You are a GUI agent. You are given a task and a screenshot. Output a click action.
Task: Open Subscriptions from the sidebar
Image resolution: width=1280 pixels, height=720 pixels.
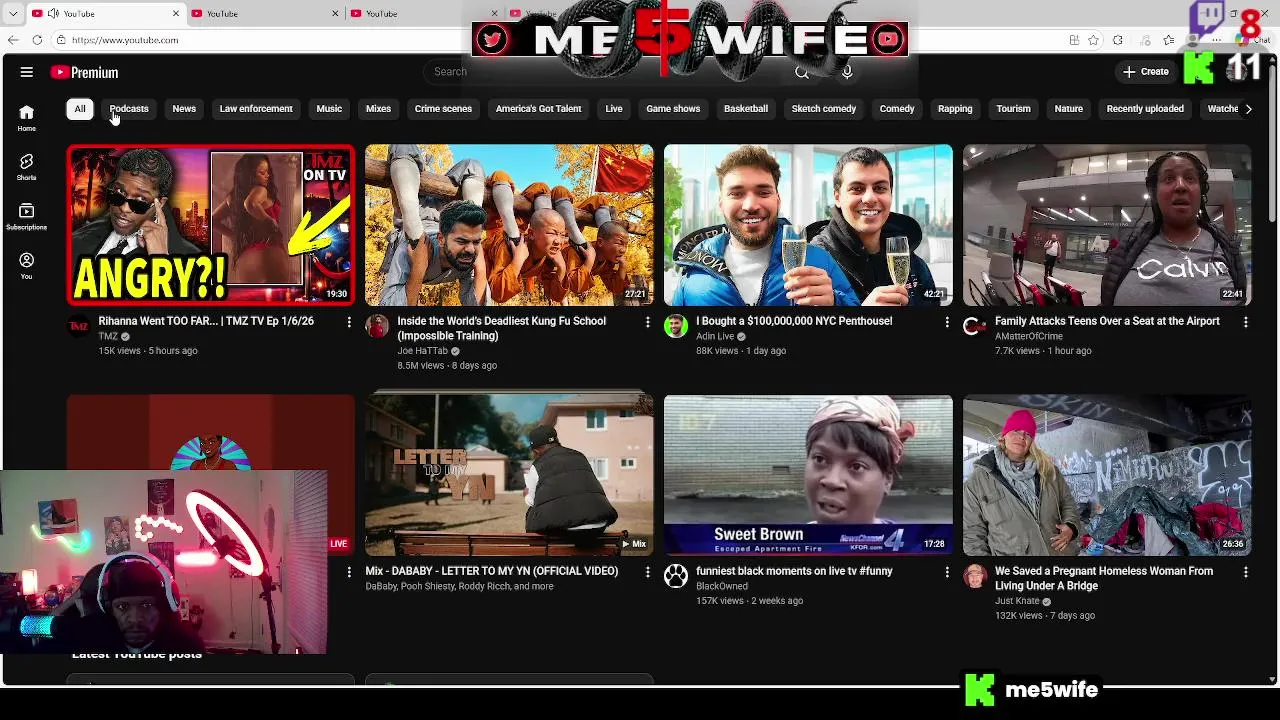26,217
